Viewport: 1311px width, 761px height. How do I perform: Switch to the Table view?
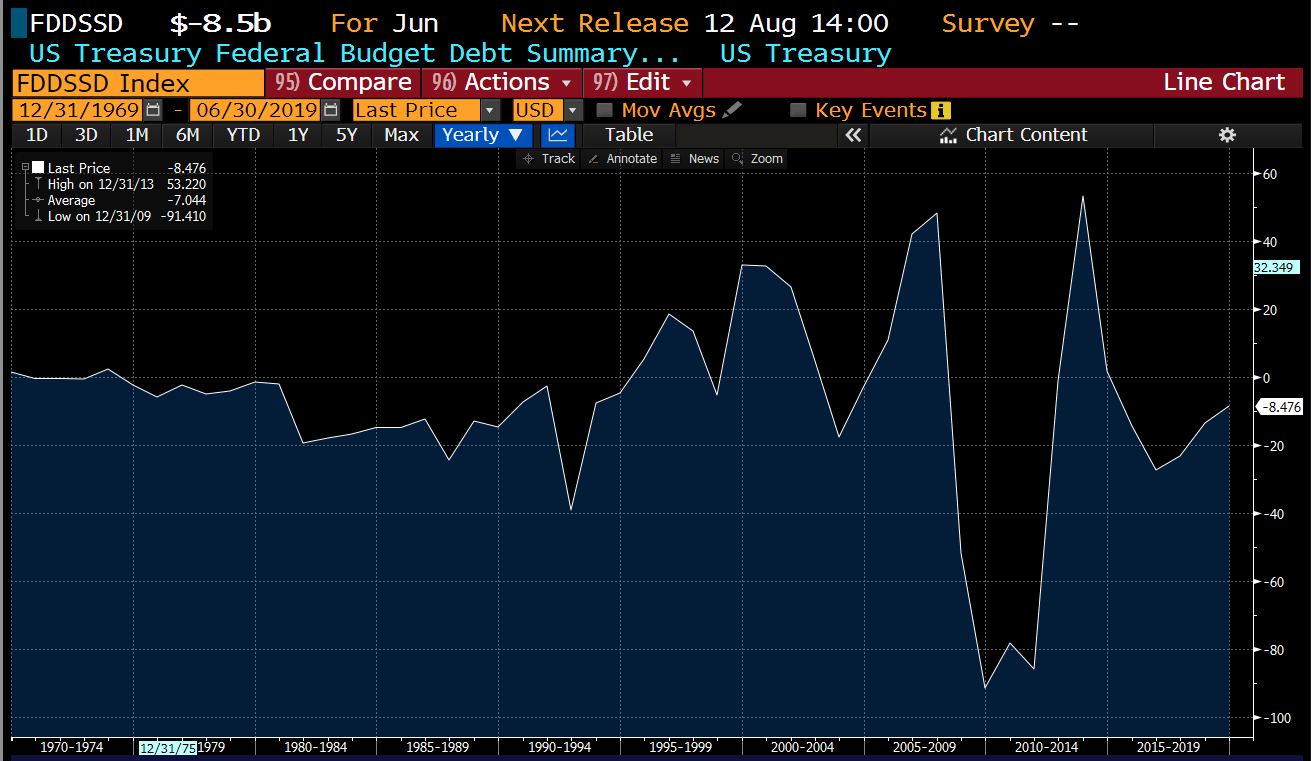click(x=629, y=135)
